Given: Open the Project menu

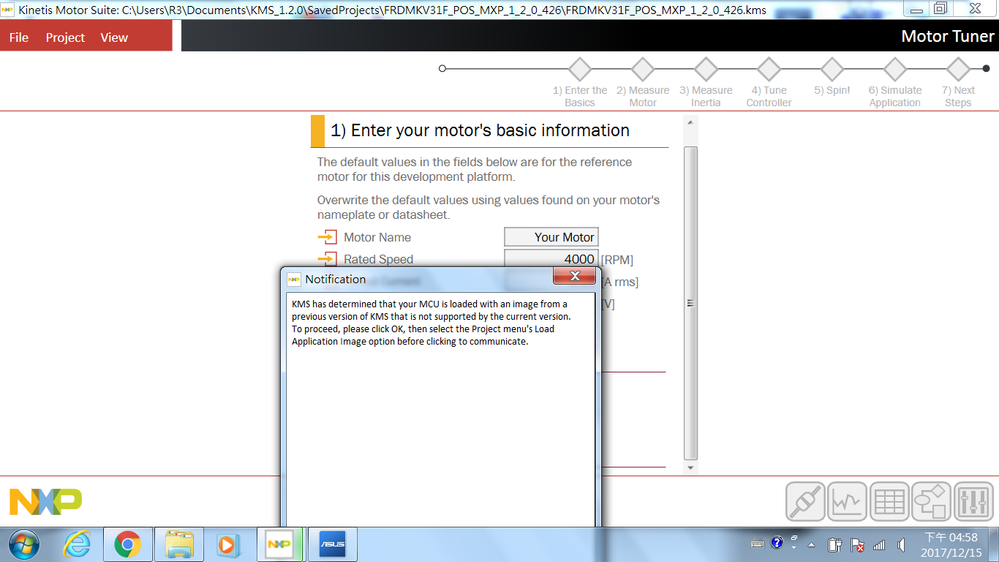Looking at the screenshot, I should click(x=65, y=38).
